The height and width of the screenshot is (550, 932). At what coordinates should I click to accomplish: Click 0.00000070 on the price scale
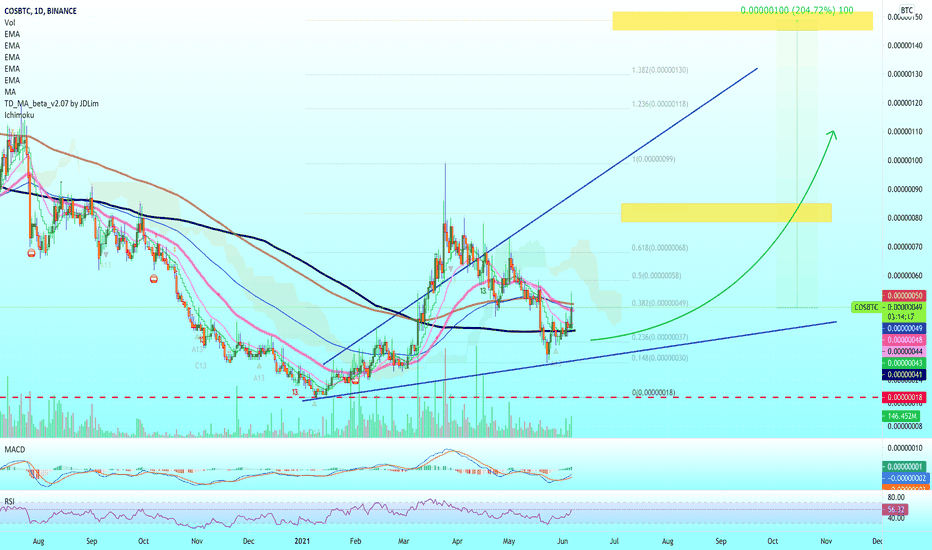point(905,247)
